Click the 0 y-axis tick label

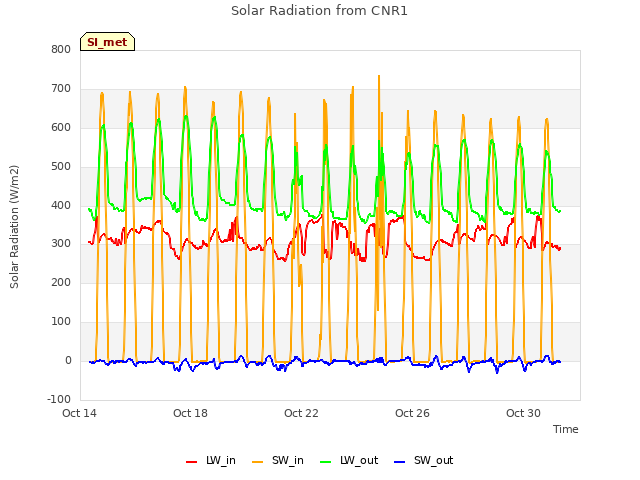(68, 360)
